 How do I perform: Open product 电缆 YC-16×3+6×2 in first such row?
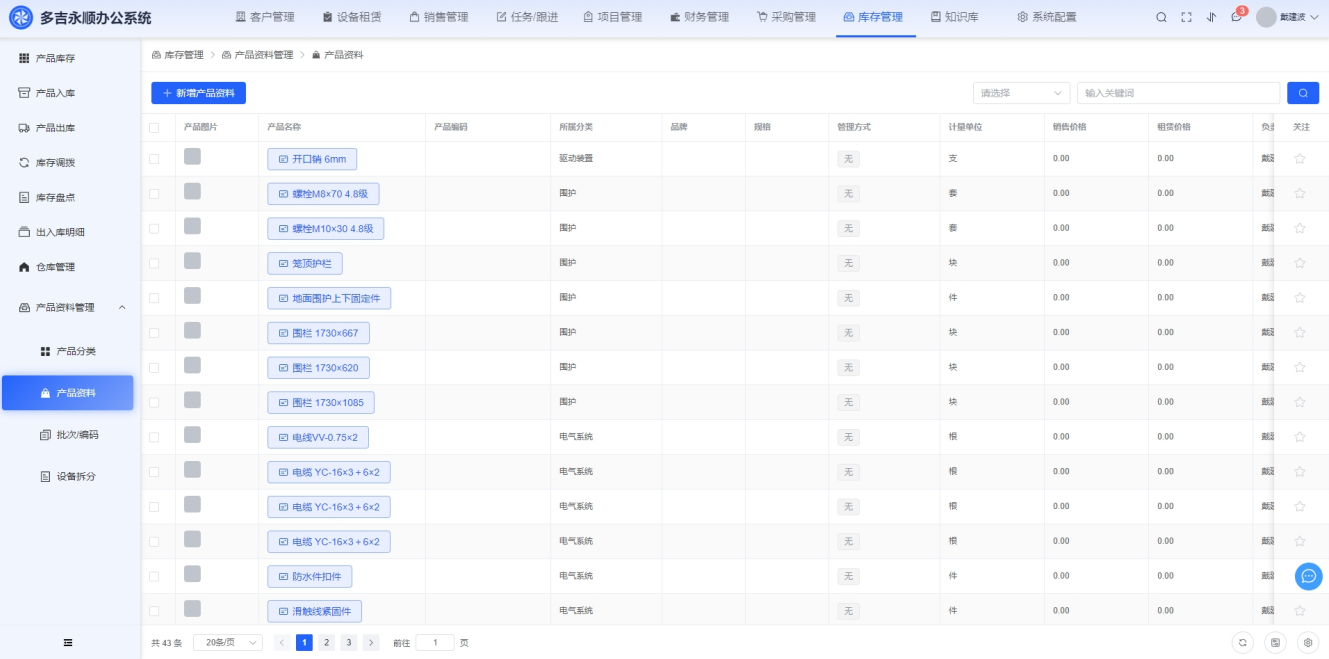coord(329,472)
